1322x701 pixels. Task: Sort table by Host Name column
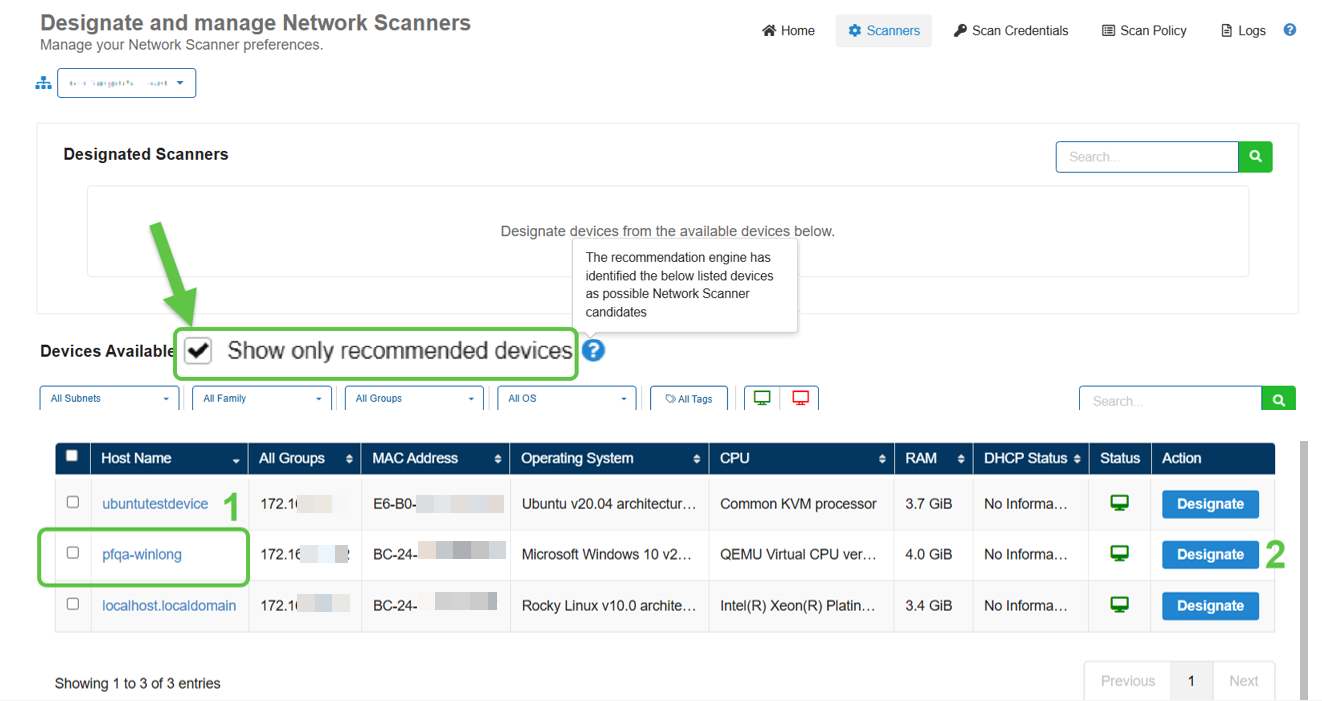pos(168,458)
